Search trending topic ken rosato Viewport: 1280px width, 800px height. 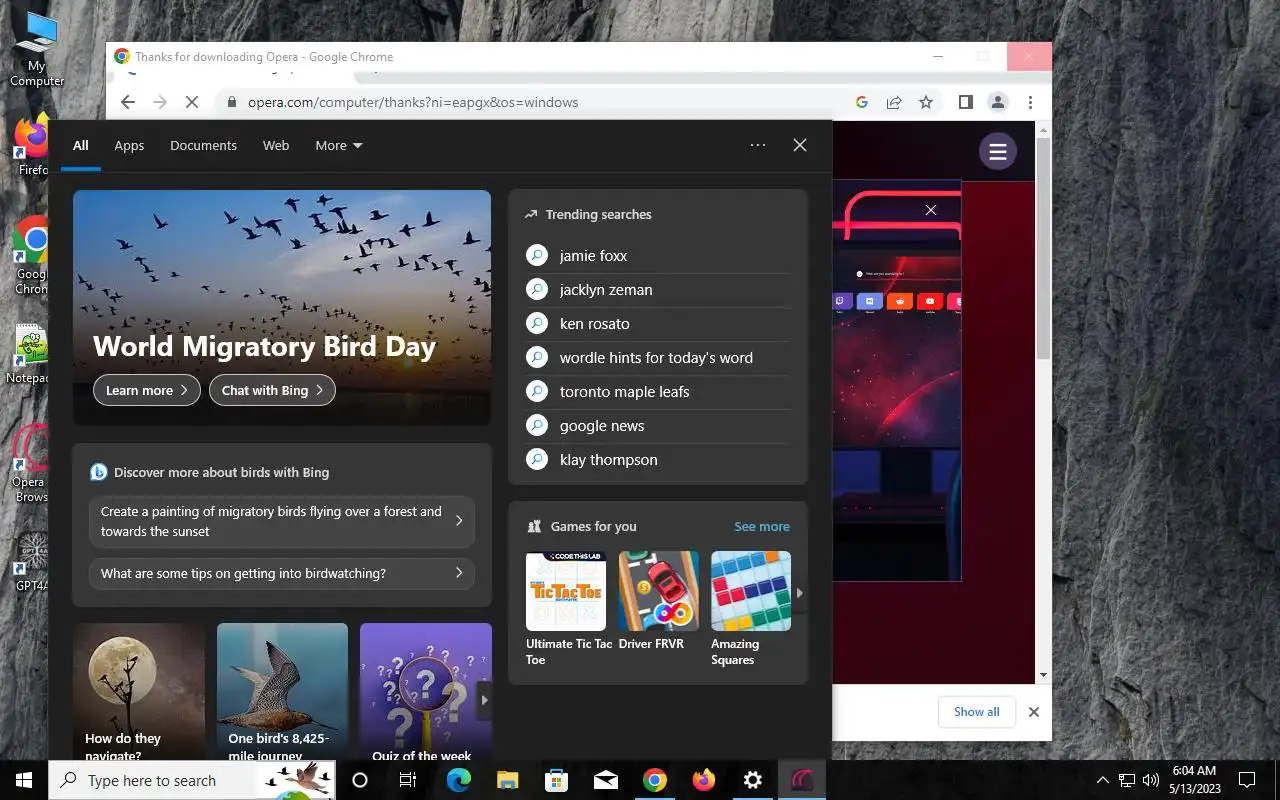coord(658,324)
